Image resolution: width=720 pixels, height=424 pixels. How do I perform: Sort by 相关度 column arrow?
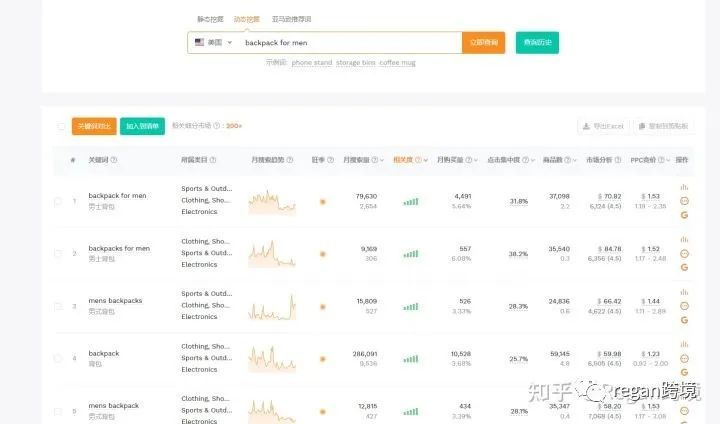pos(426,160)
